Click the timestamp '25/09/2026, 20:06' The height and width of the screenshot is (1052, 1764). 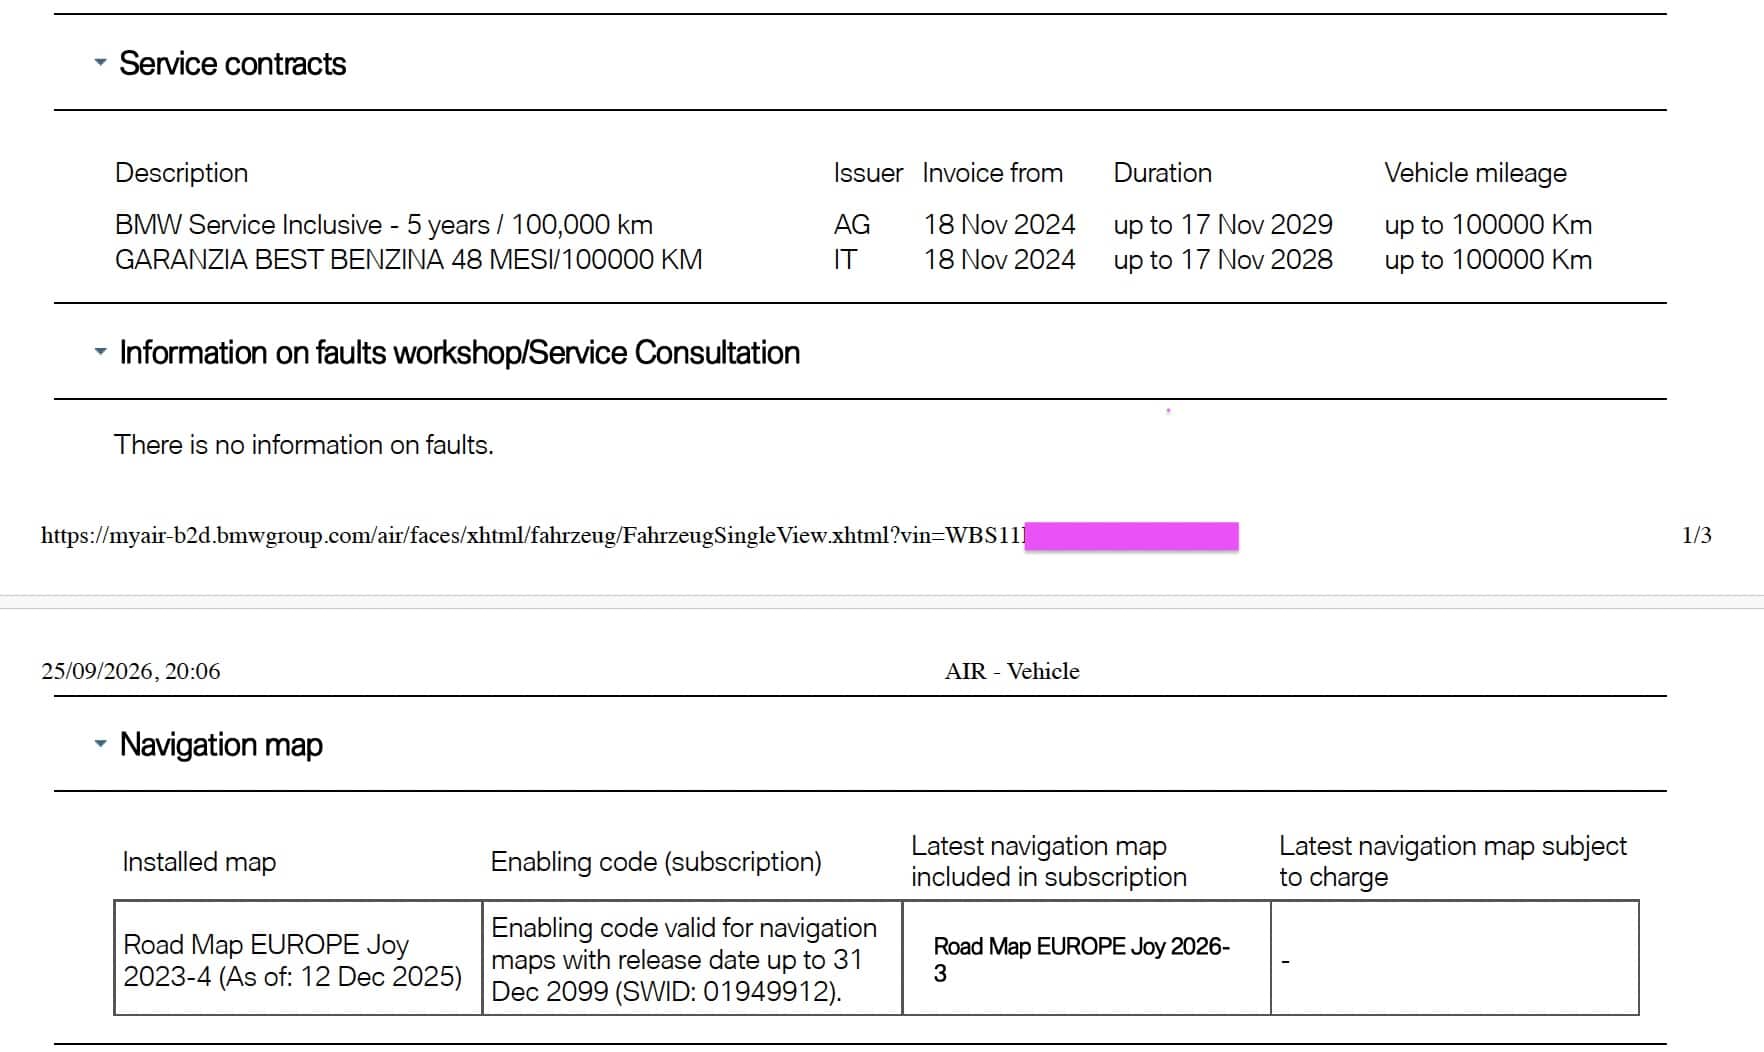[131, 671]
